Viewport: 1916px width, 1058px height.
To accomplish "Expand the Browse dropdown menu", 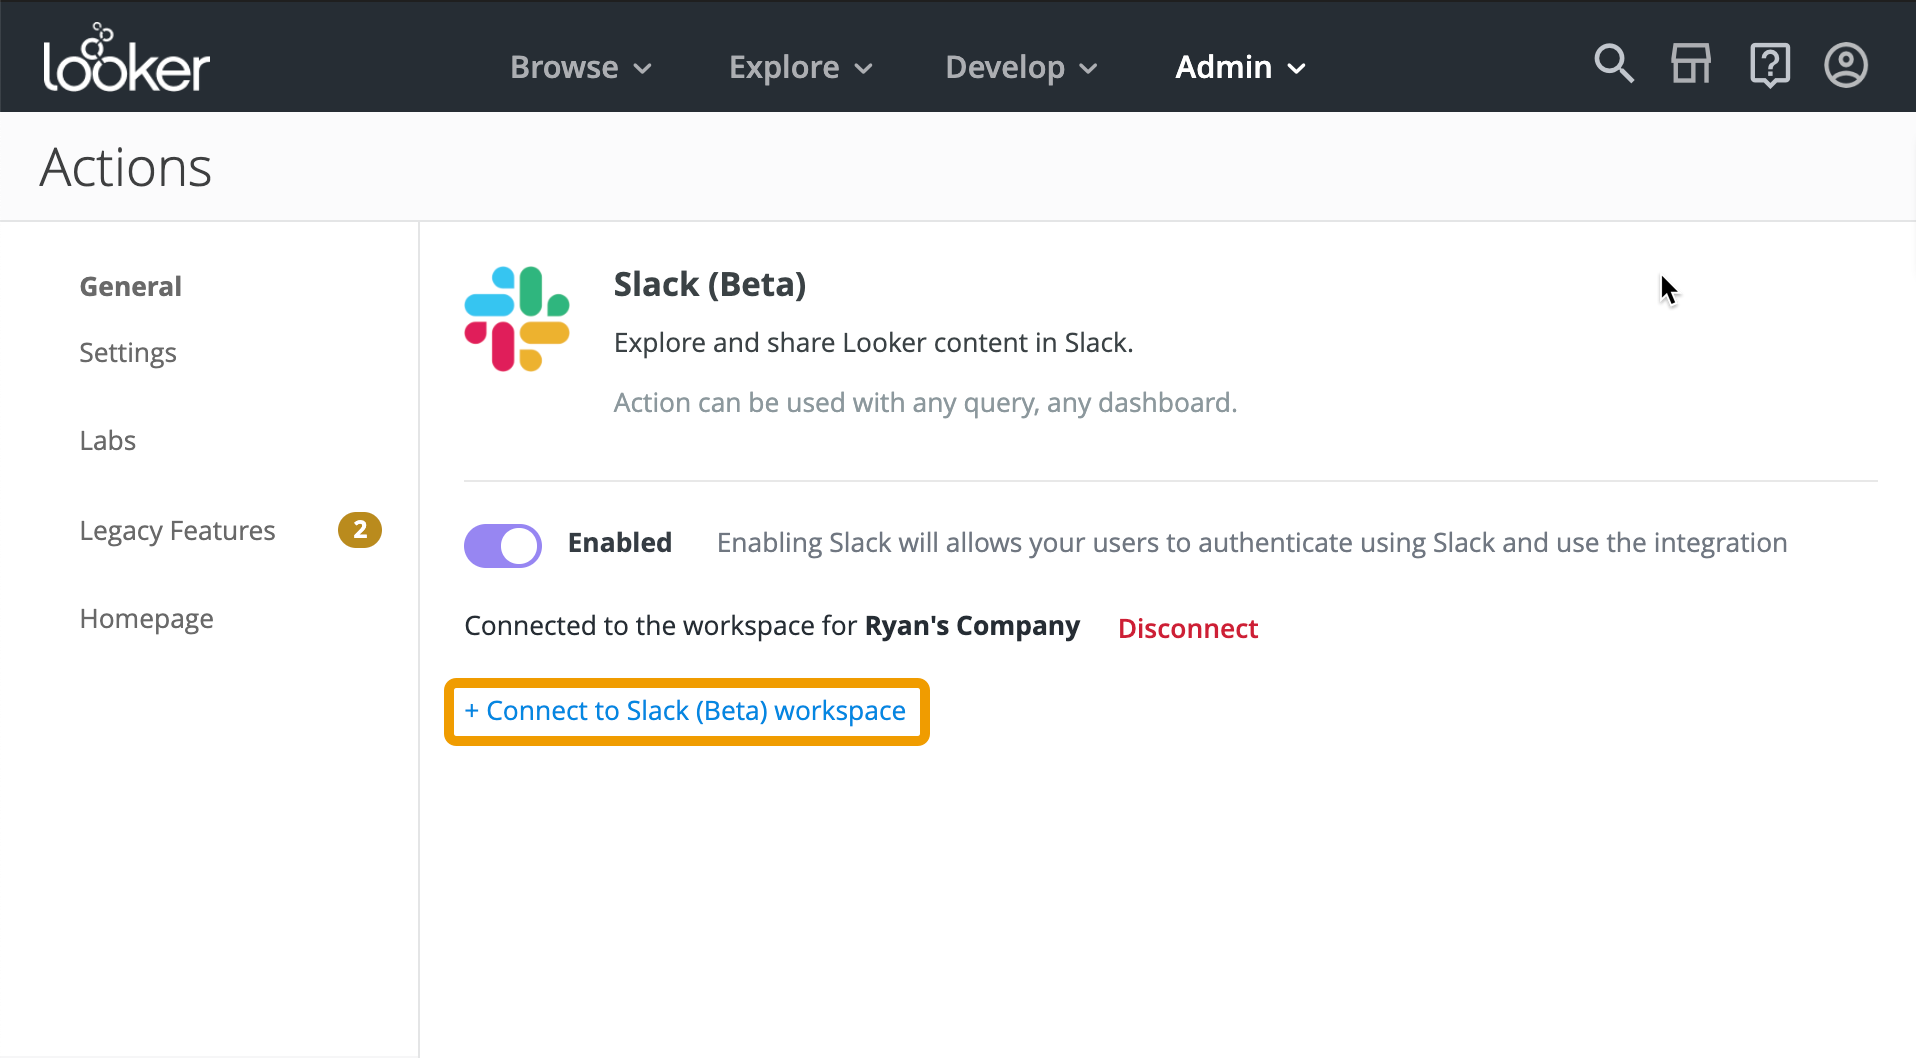I will [580, 67].
